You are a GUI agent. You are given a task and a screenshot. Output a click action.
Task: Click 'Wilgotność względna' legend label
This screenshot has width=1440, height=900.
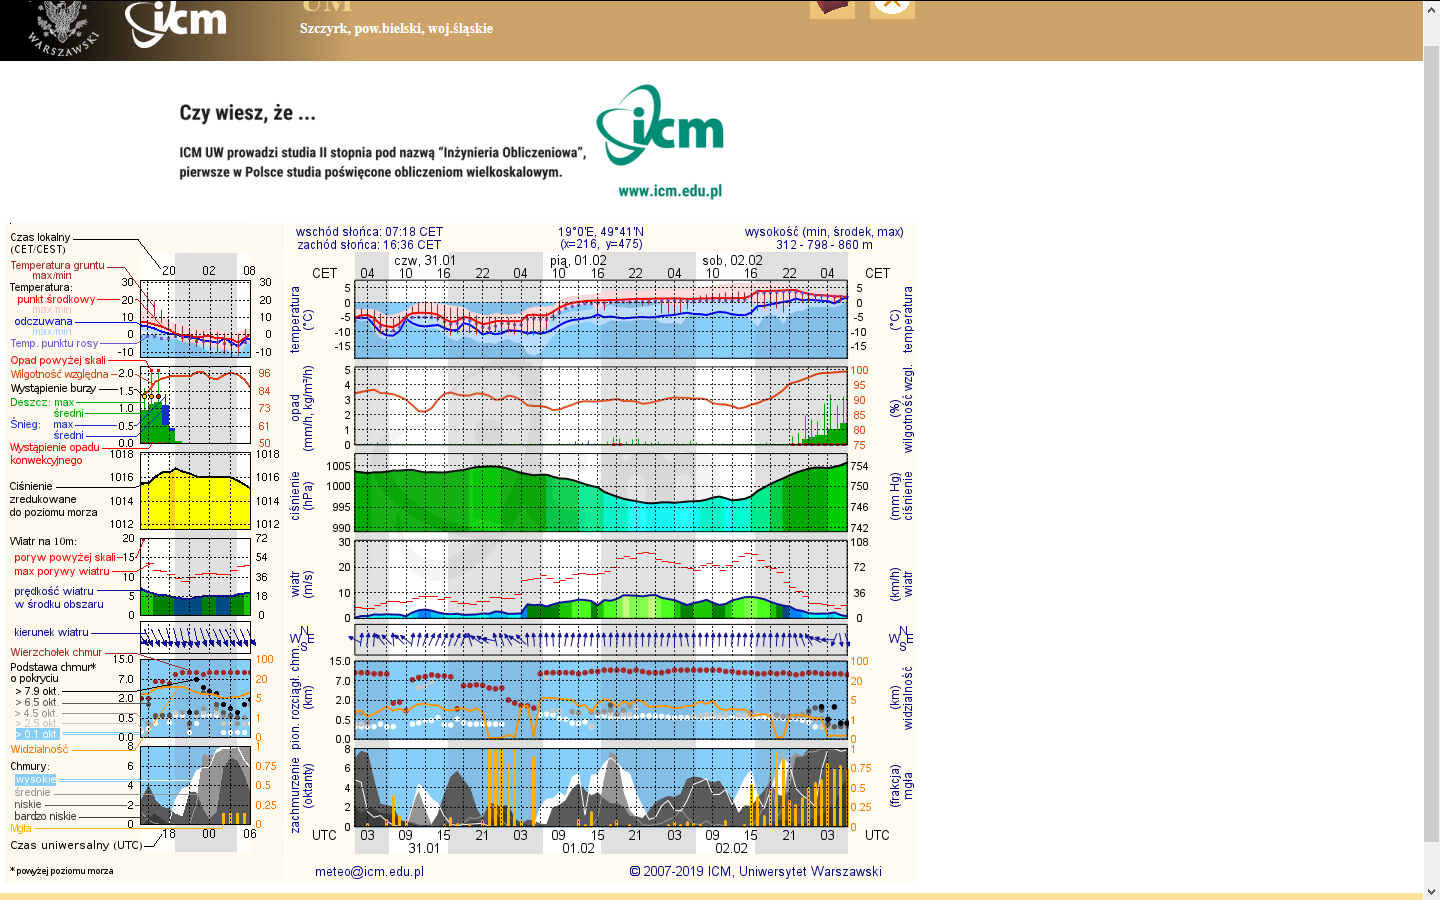click(59, 374)
